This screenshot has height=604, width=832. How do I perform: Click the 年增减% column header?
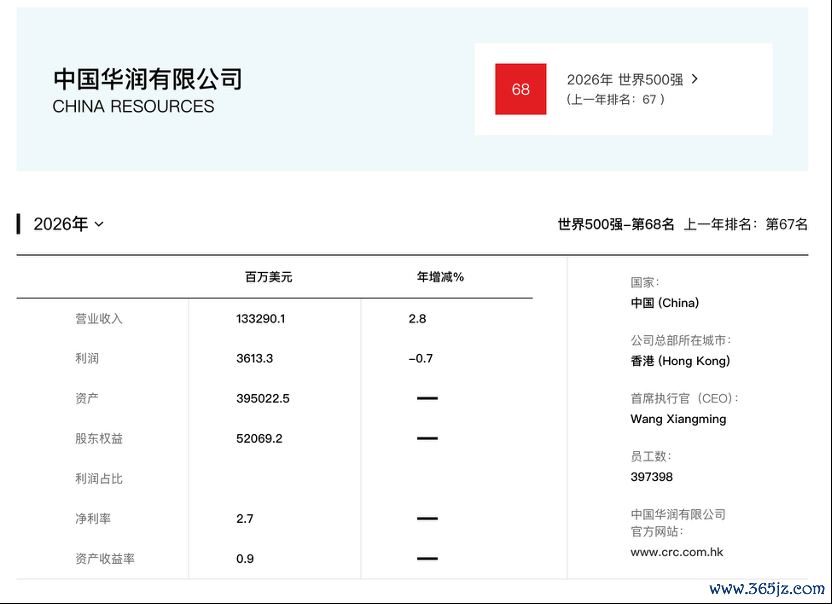[440, 277]
